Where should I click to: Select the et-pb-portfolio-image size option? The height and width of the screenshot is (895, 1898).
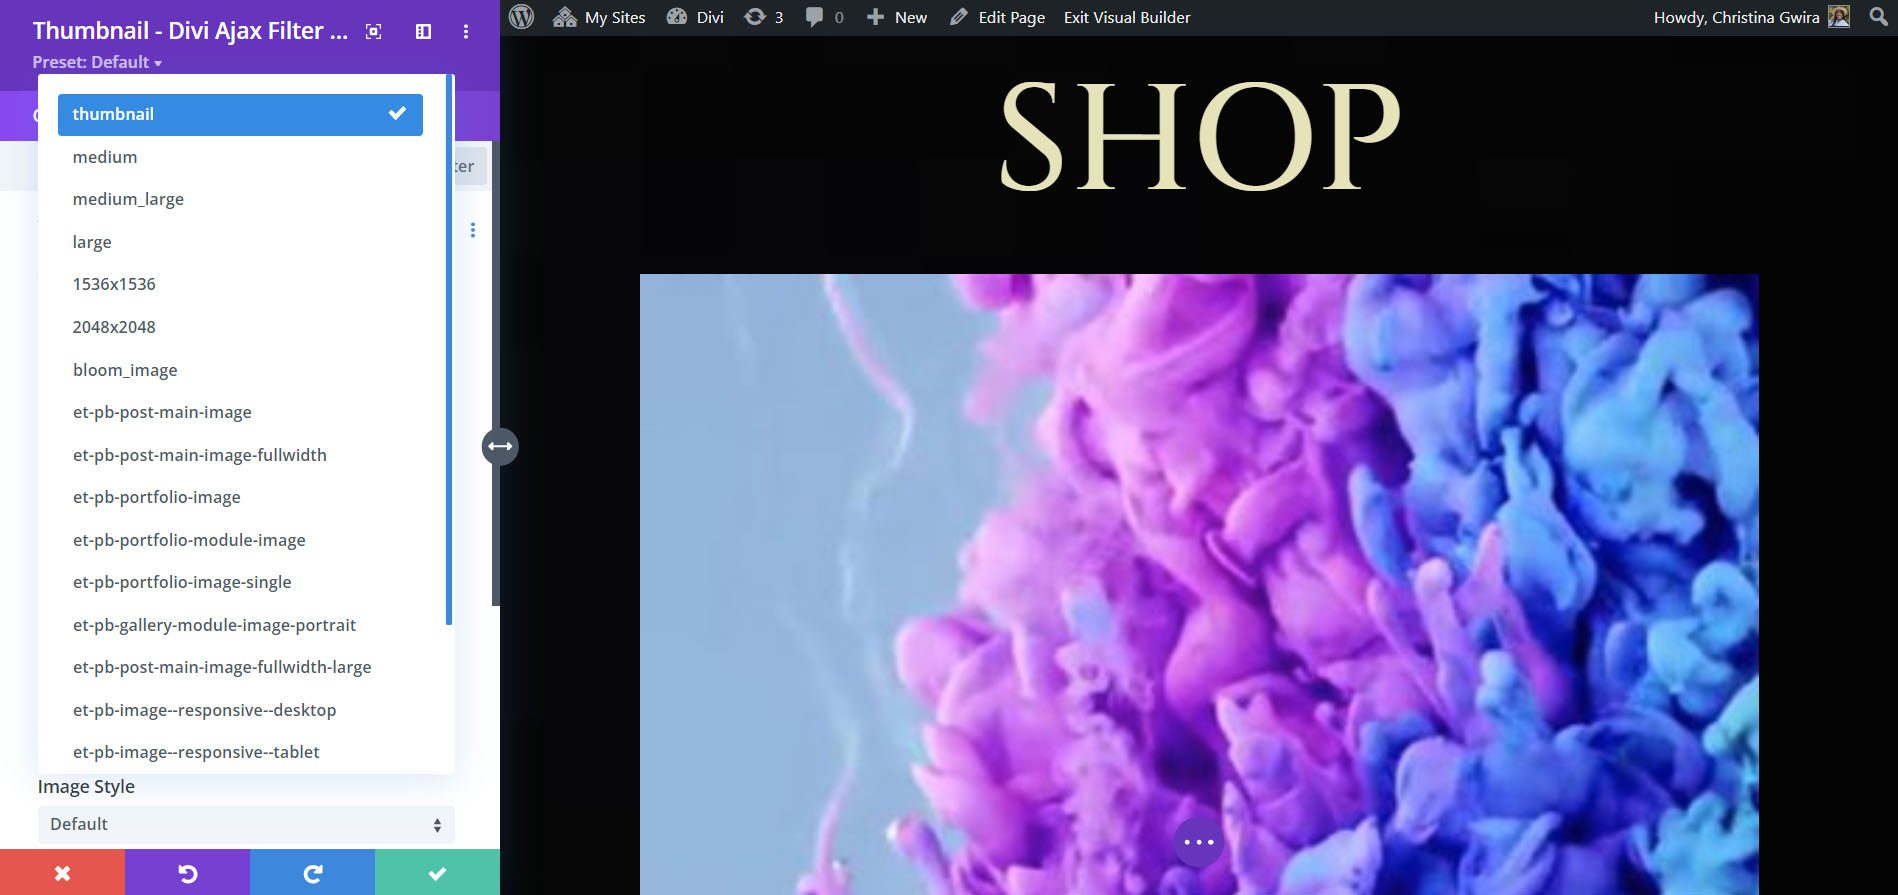156,497
